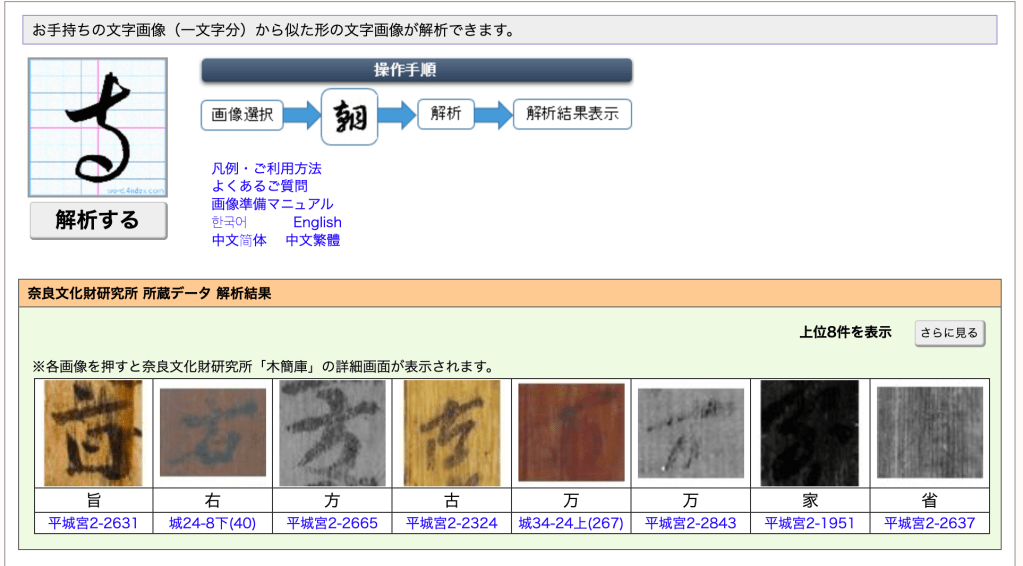
Task: Open the 古 character result thumbnail
Action: pyautogui.click(x=451, y=432)
